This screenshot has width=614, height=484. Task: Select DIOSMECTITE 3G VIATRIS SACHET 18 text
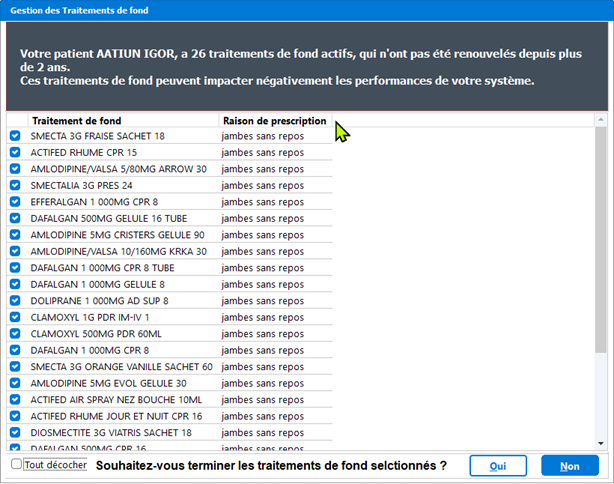pyautogui.click(x=111, y=432)
